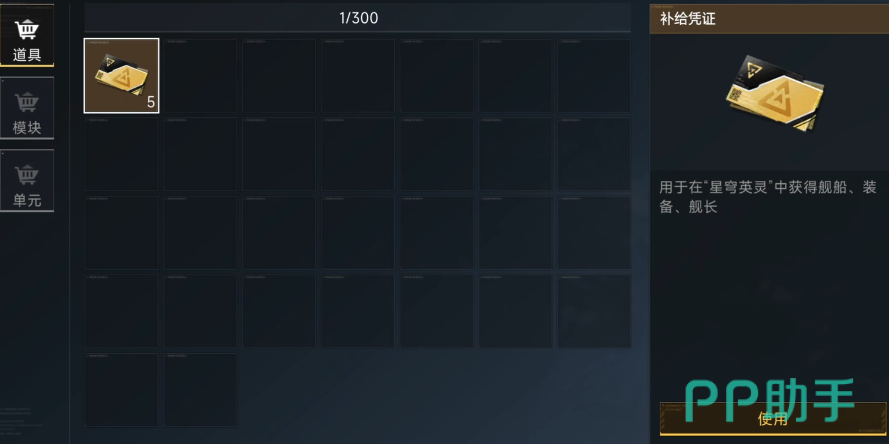889x444 pixels.
Task: Select the first empty slot in the bottom row
Action: pos(121,390)
